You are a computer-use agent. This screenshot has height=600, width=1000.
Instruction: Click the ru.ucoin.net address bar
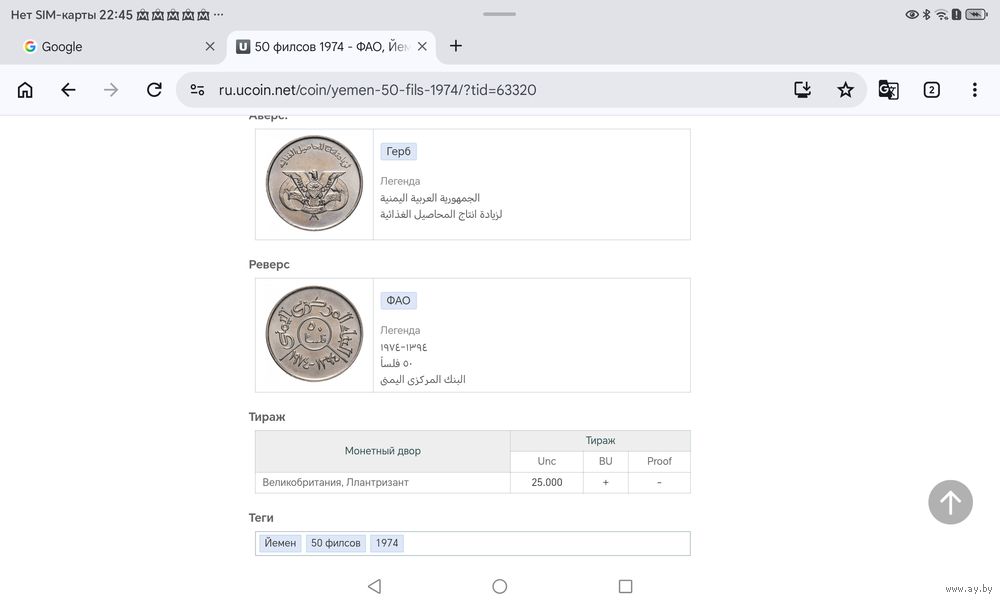pyautogui.click(x=480, y=90)
